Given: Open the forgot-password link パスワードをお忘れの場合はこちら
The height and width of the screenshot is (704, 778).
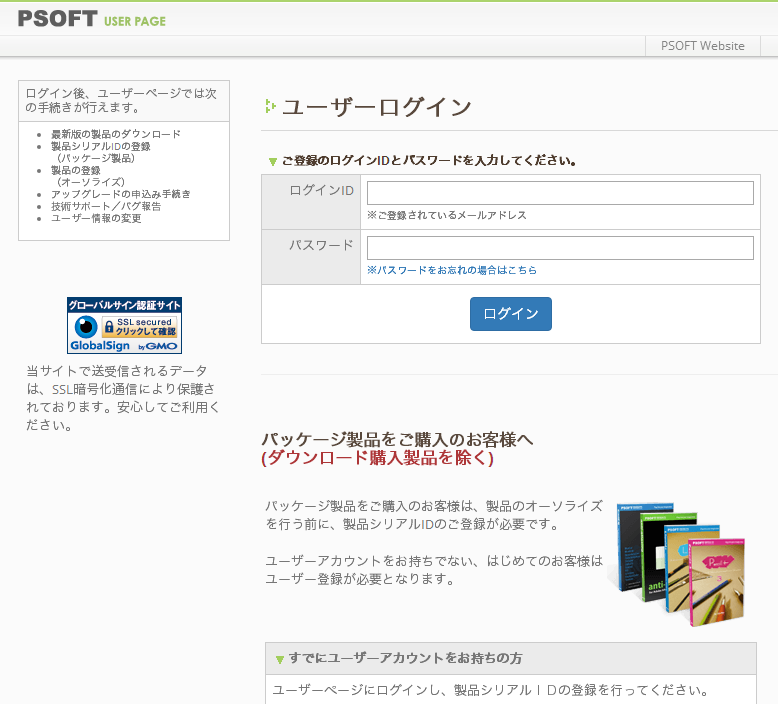Looking at the screenshot, I should pos(452,270).
